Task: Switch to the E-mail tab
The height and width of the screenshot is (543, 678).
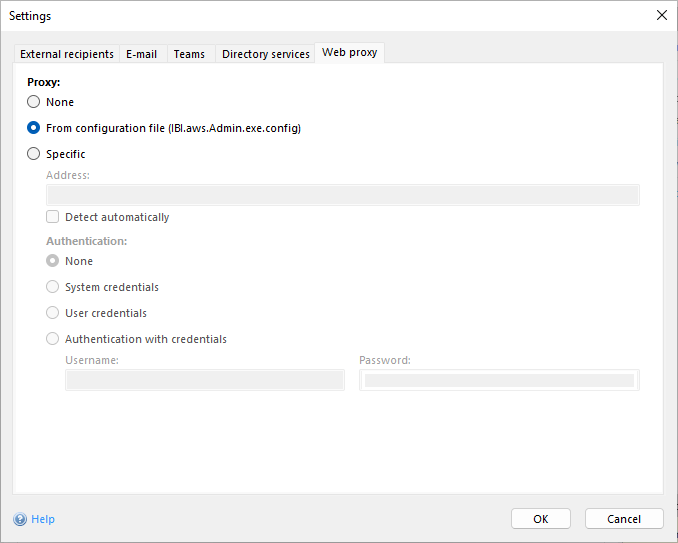Action: coord(141,54)
